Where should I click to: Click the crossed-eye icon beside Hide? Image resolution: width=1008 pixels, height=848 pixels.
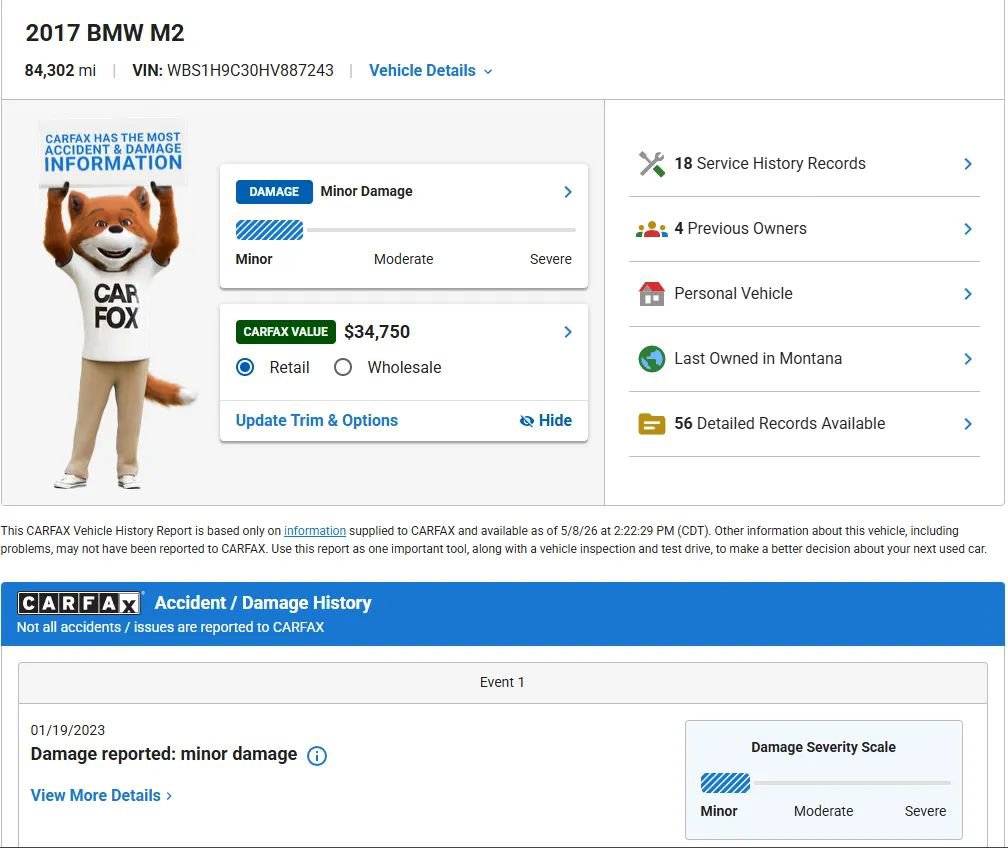[x=526, y=420]
